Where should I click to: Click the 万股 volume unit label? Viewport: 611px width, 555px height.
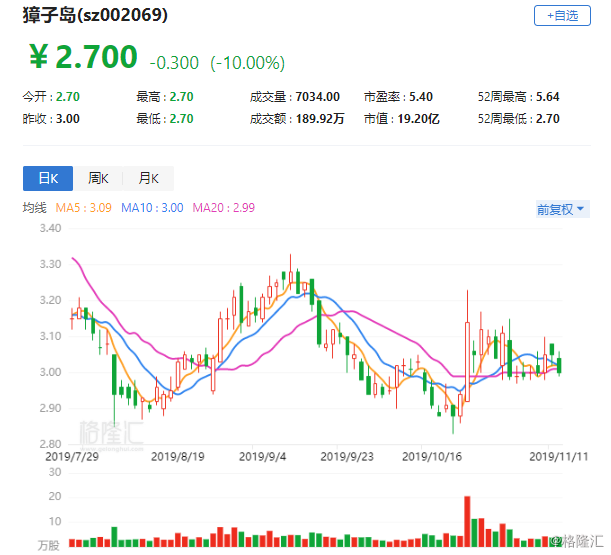tap(49, 545)
